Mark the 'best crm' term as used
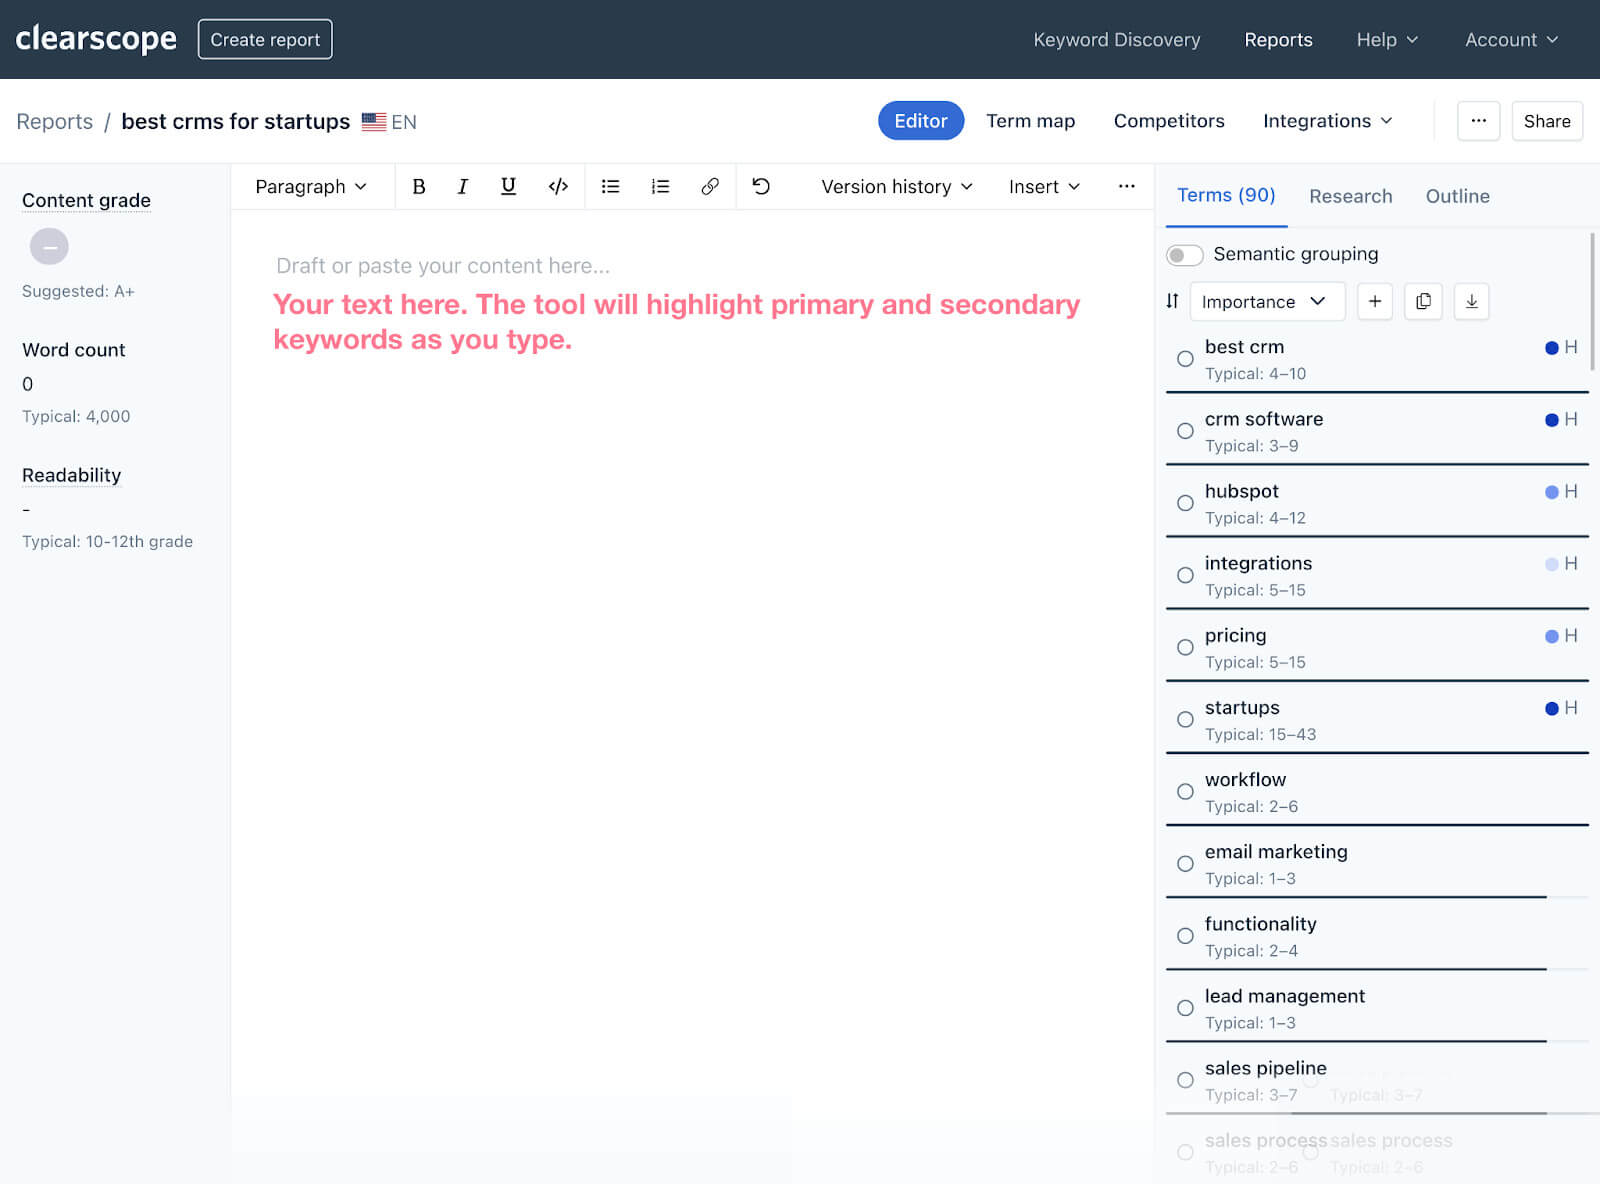The image size is (1600, 1184). [1185, 358]
